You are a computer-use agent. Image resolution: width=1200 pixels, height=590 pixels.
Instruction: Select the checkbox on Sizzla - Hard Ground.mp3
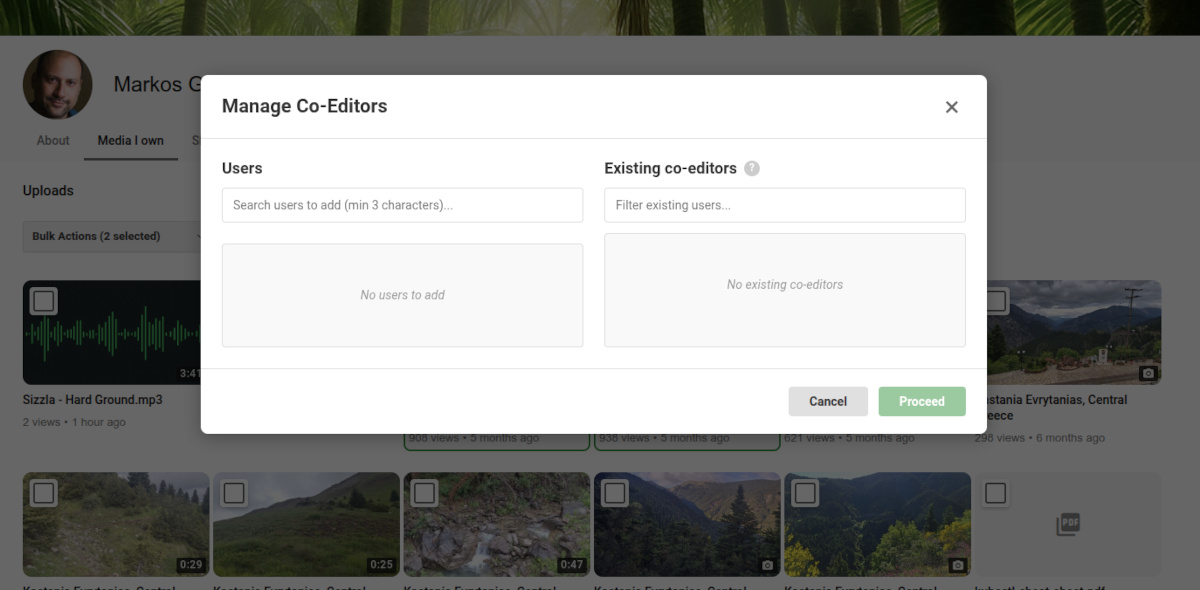pos(44,300)
